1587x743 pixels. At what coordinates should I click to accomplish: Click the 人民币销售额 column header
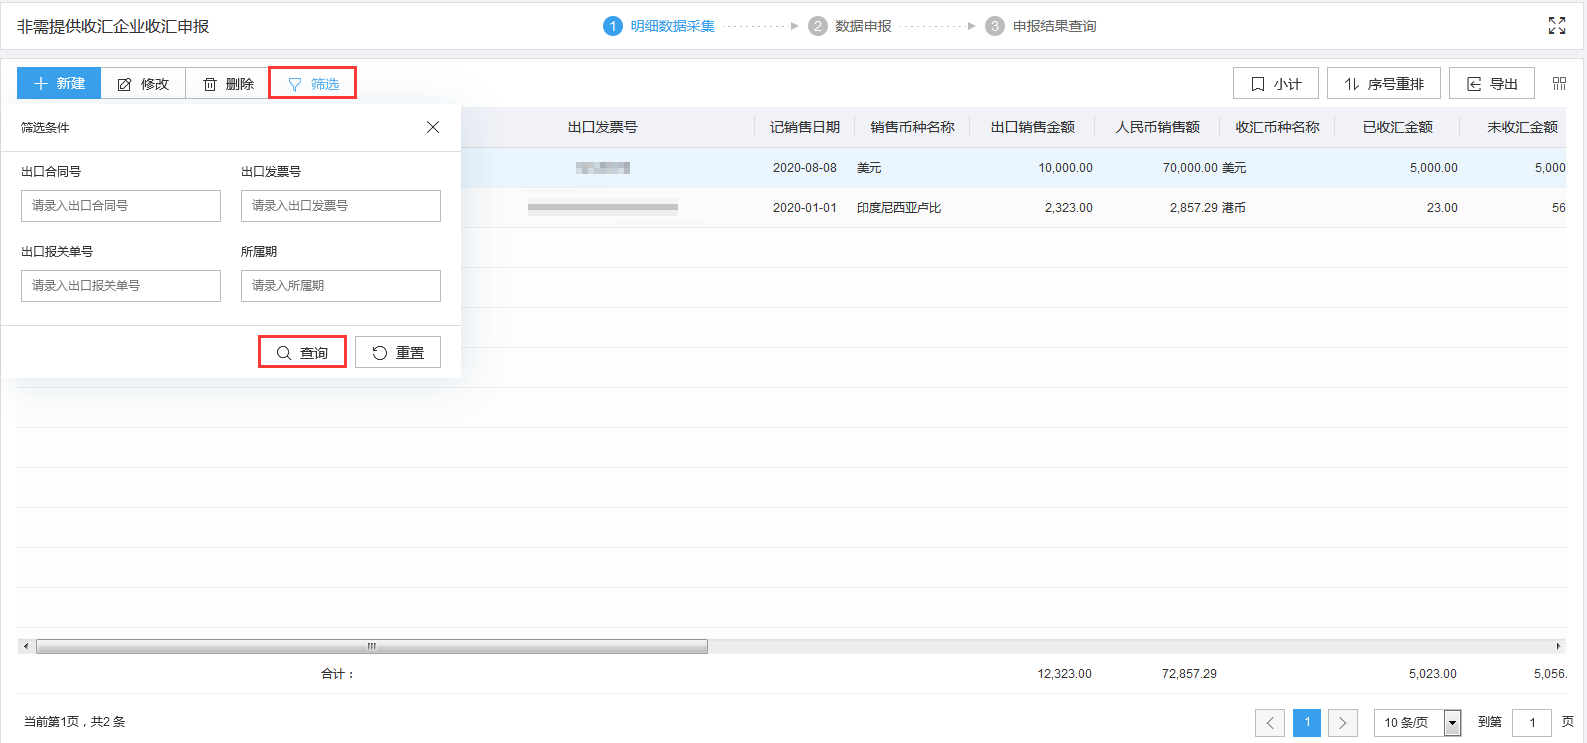tap(1157, 127)
